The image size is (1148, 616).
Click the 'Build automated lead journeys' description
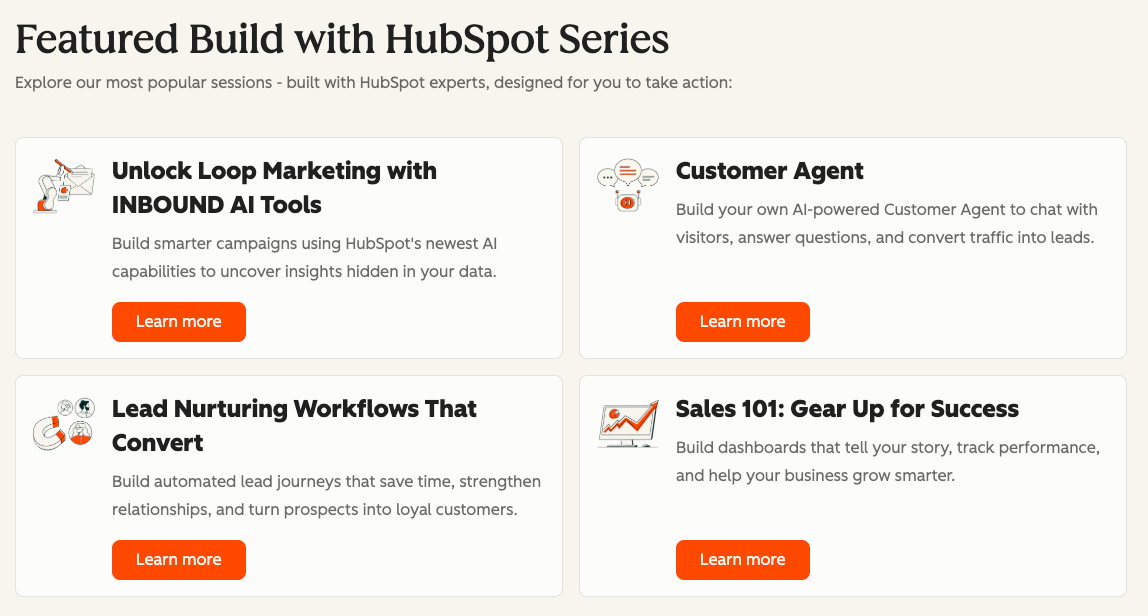pyautogui.click(x=327, y=495)
